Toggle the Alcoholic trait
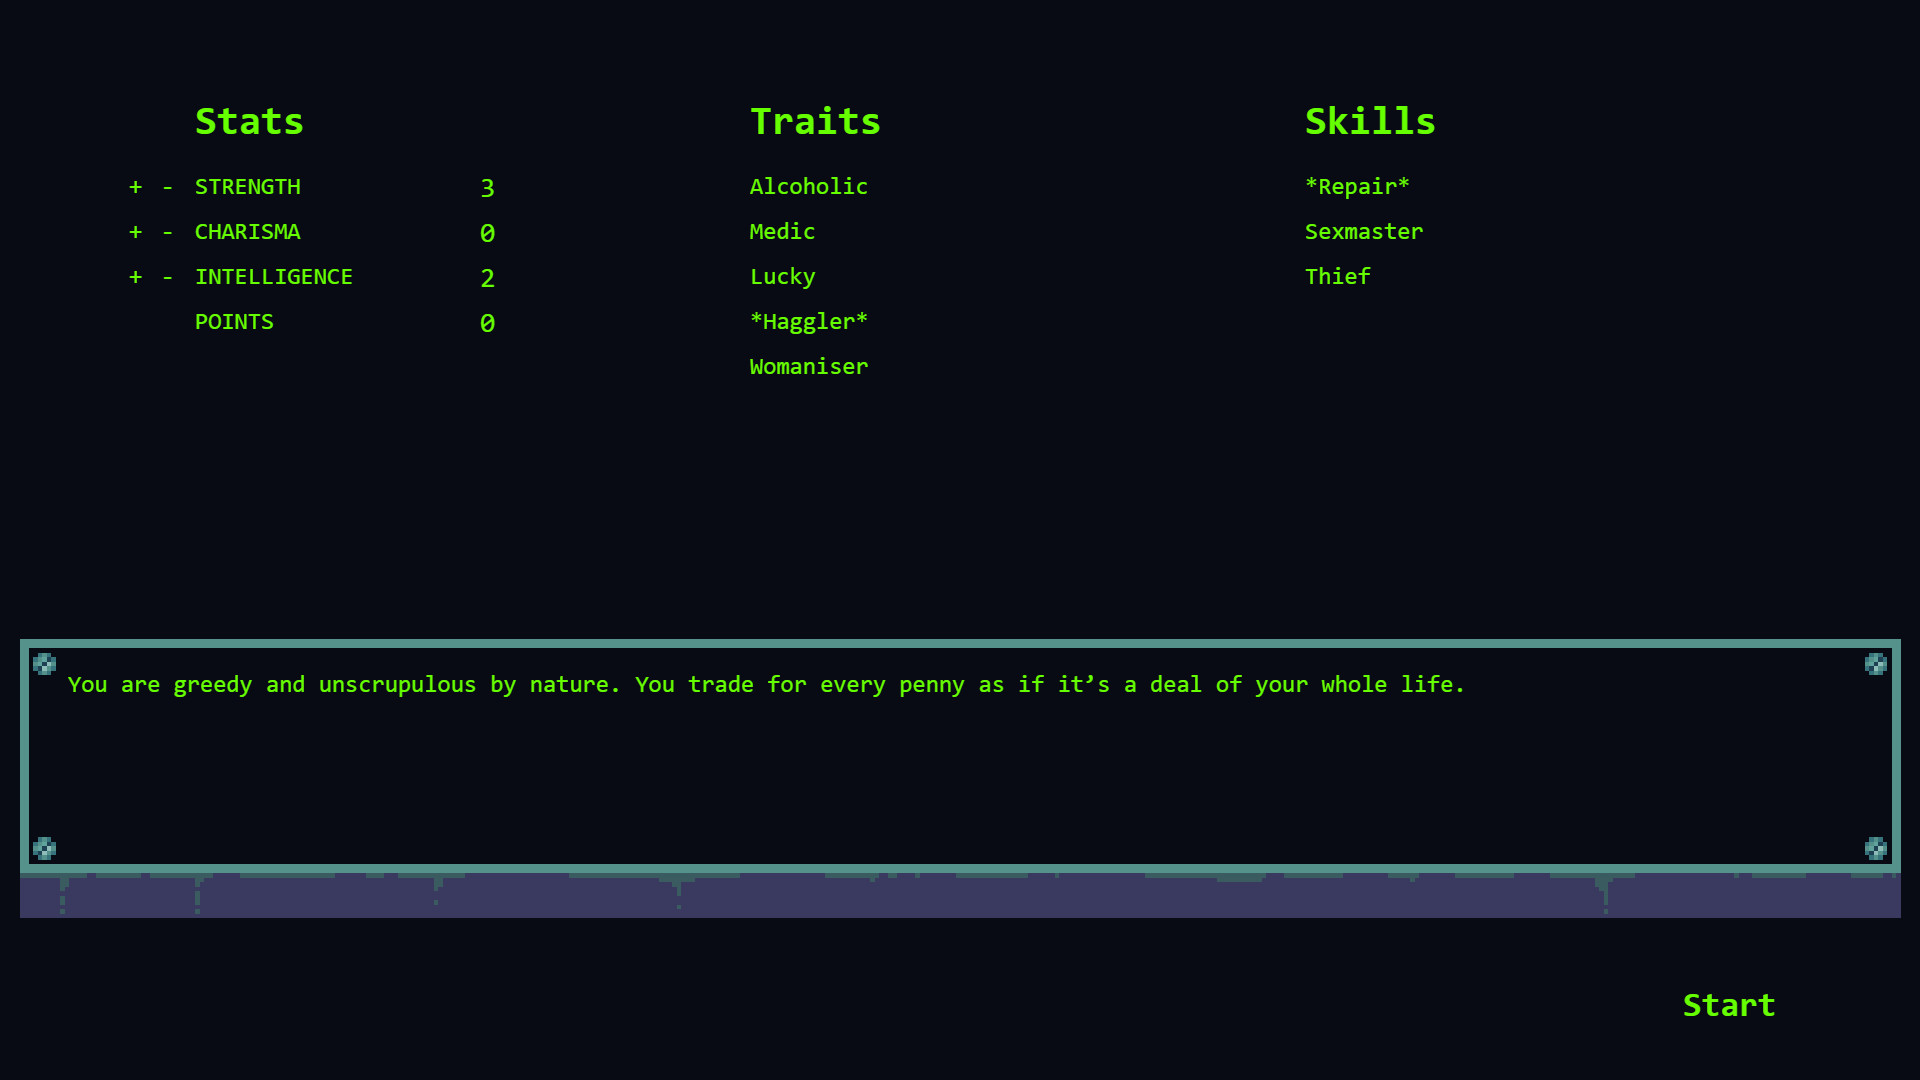1920x1080 pixels. (808, 186)
